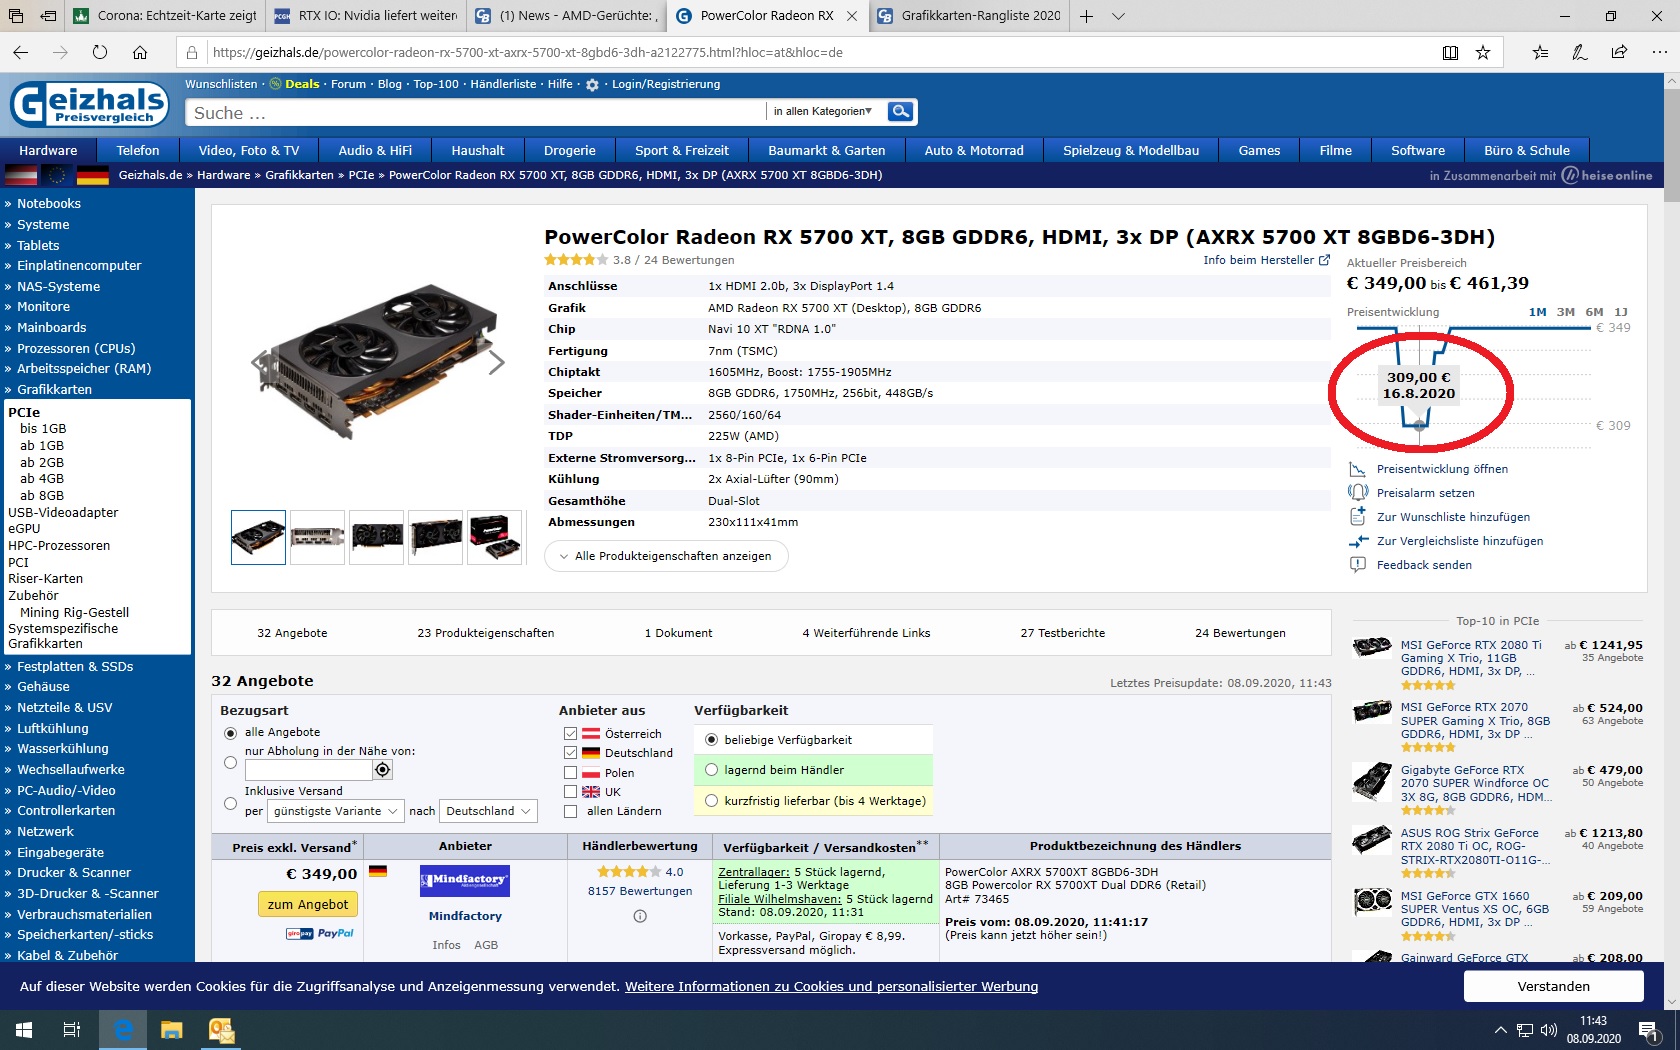Expand Festplatten & SSDs category
The height and width of the screenshot is (1050, 1680).
click(x=74, y=666)
